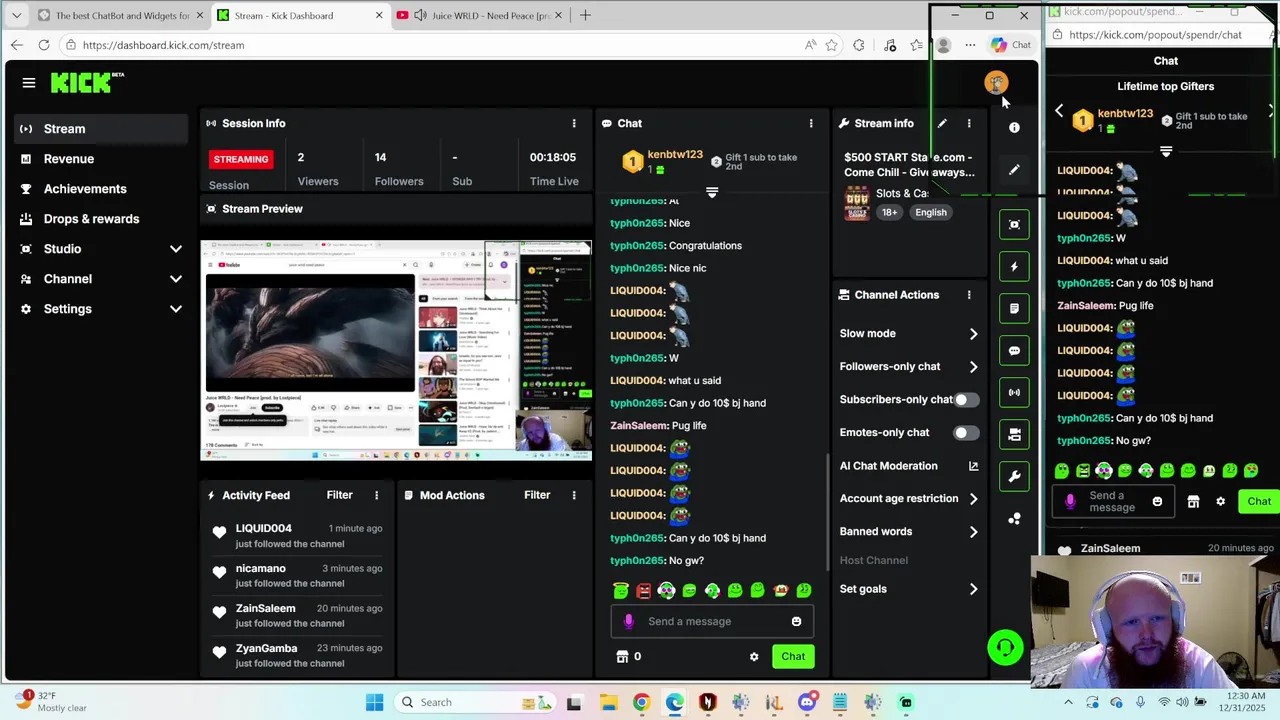Viewport: 1280px width, 720px height.
Task: Open the profile avatar menu
Action: (996, 83)
